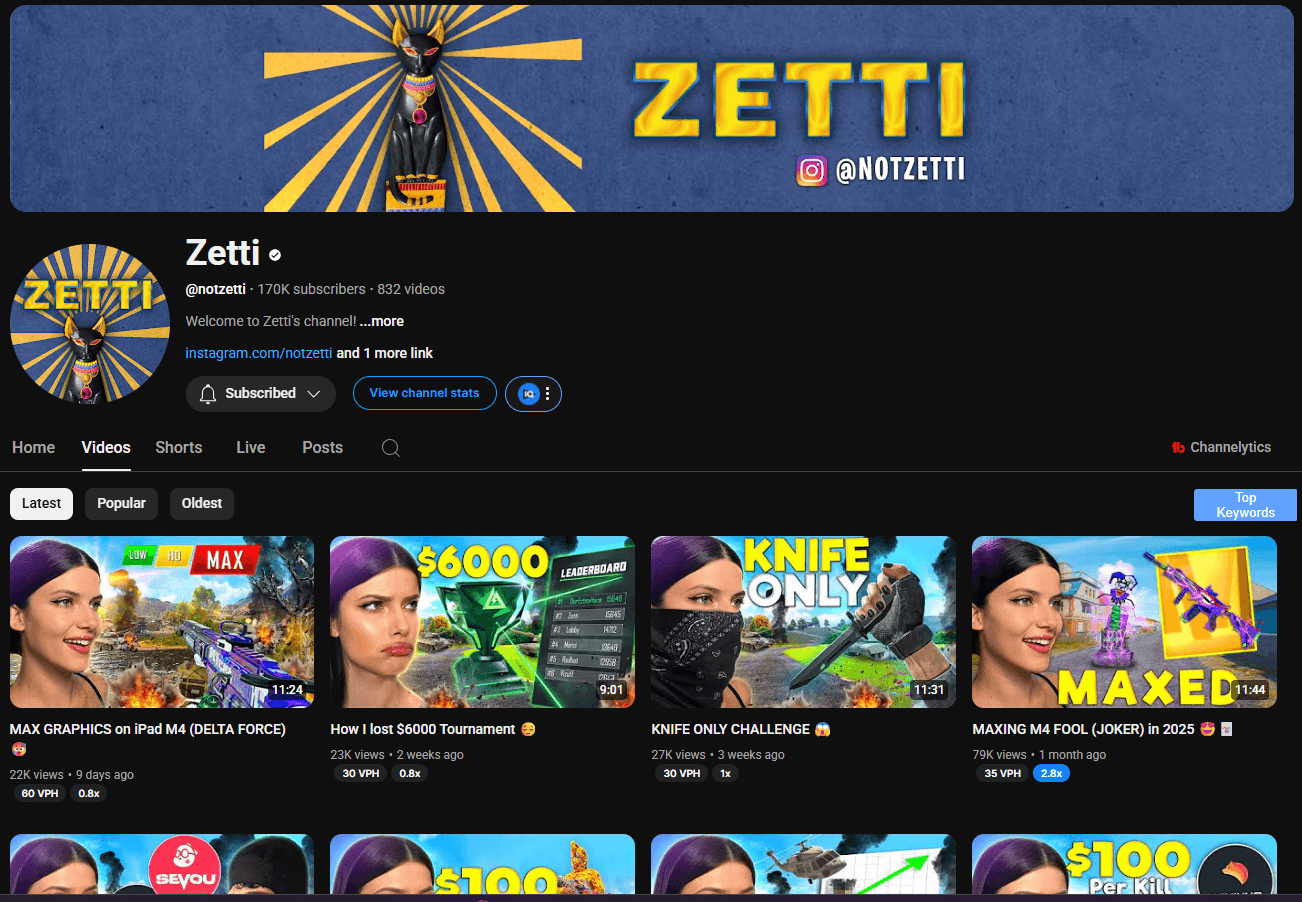
Task: Click the 11:24 duration label
Action: point(287,690)
